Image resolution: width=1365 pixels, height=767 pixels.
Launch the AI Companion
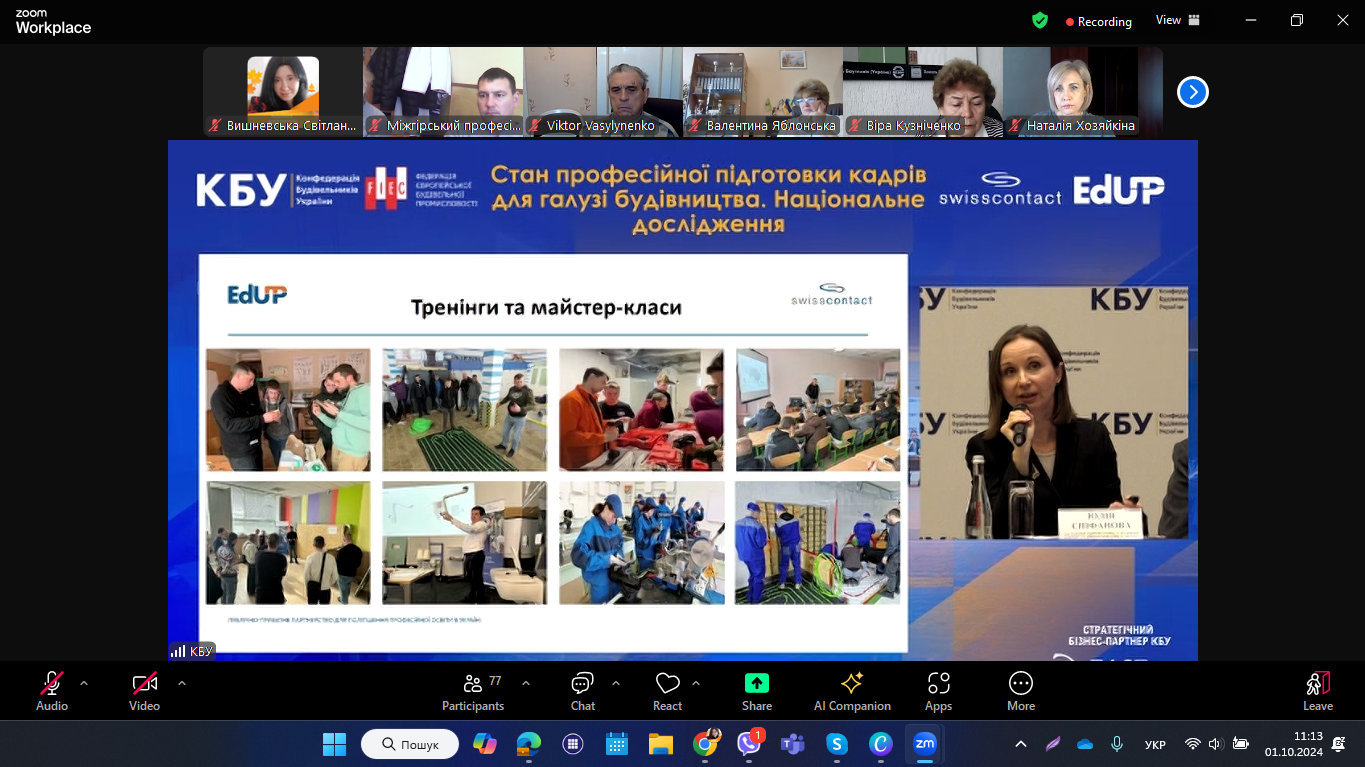[852, 690]
